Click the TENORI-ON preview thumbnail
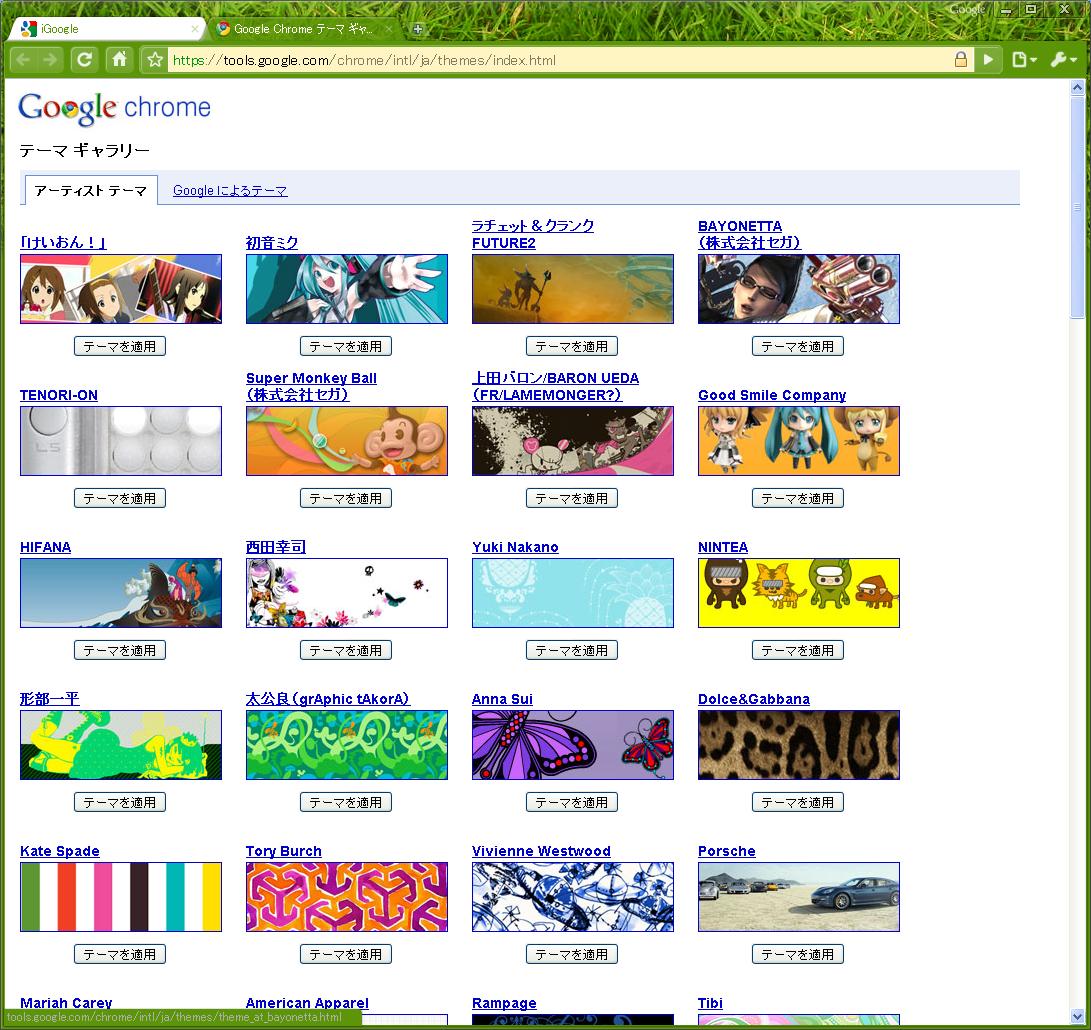This screenshot has height=1030, width=1091. tap(121, 441)
